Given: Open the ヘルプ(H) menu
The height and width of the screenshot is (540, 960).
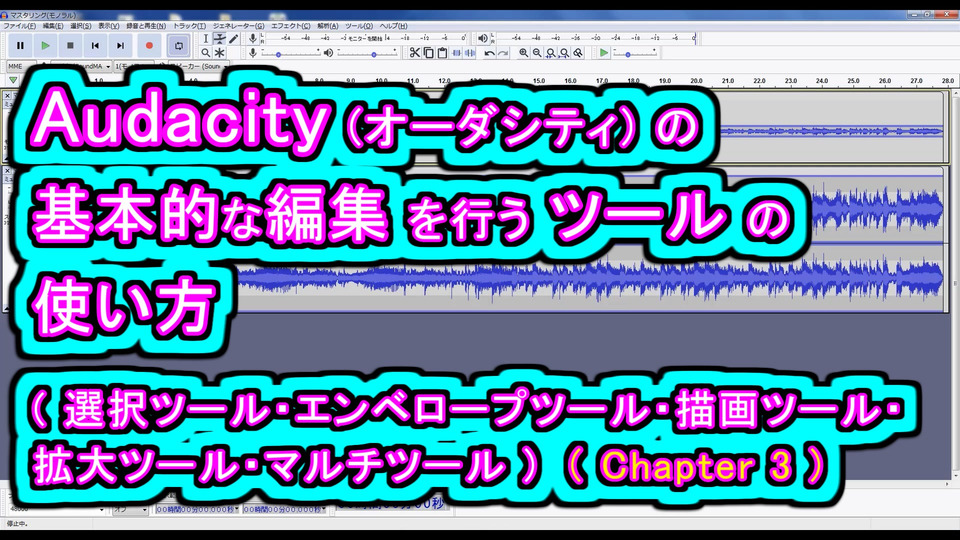Looking at the screenshot, I should coord(393,26).
